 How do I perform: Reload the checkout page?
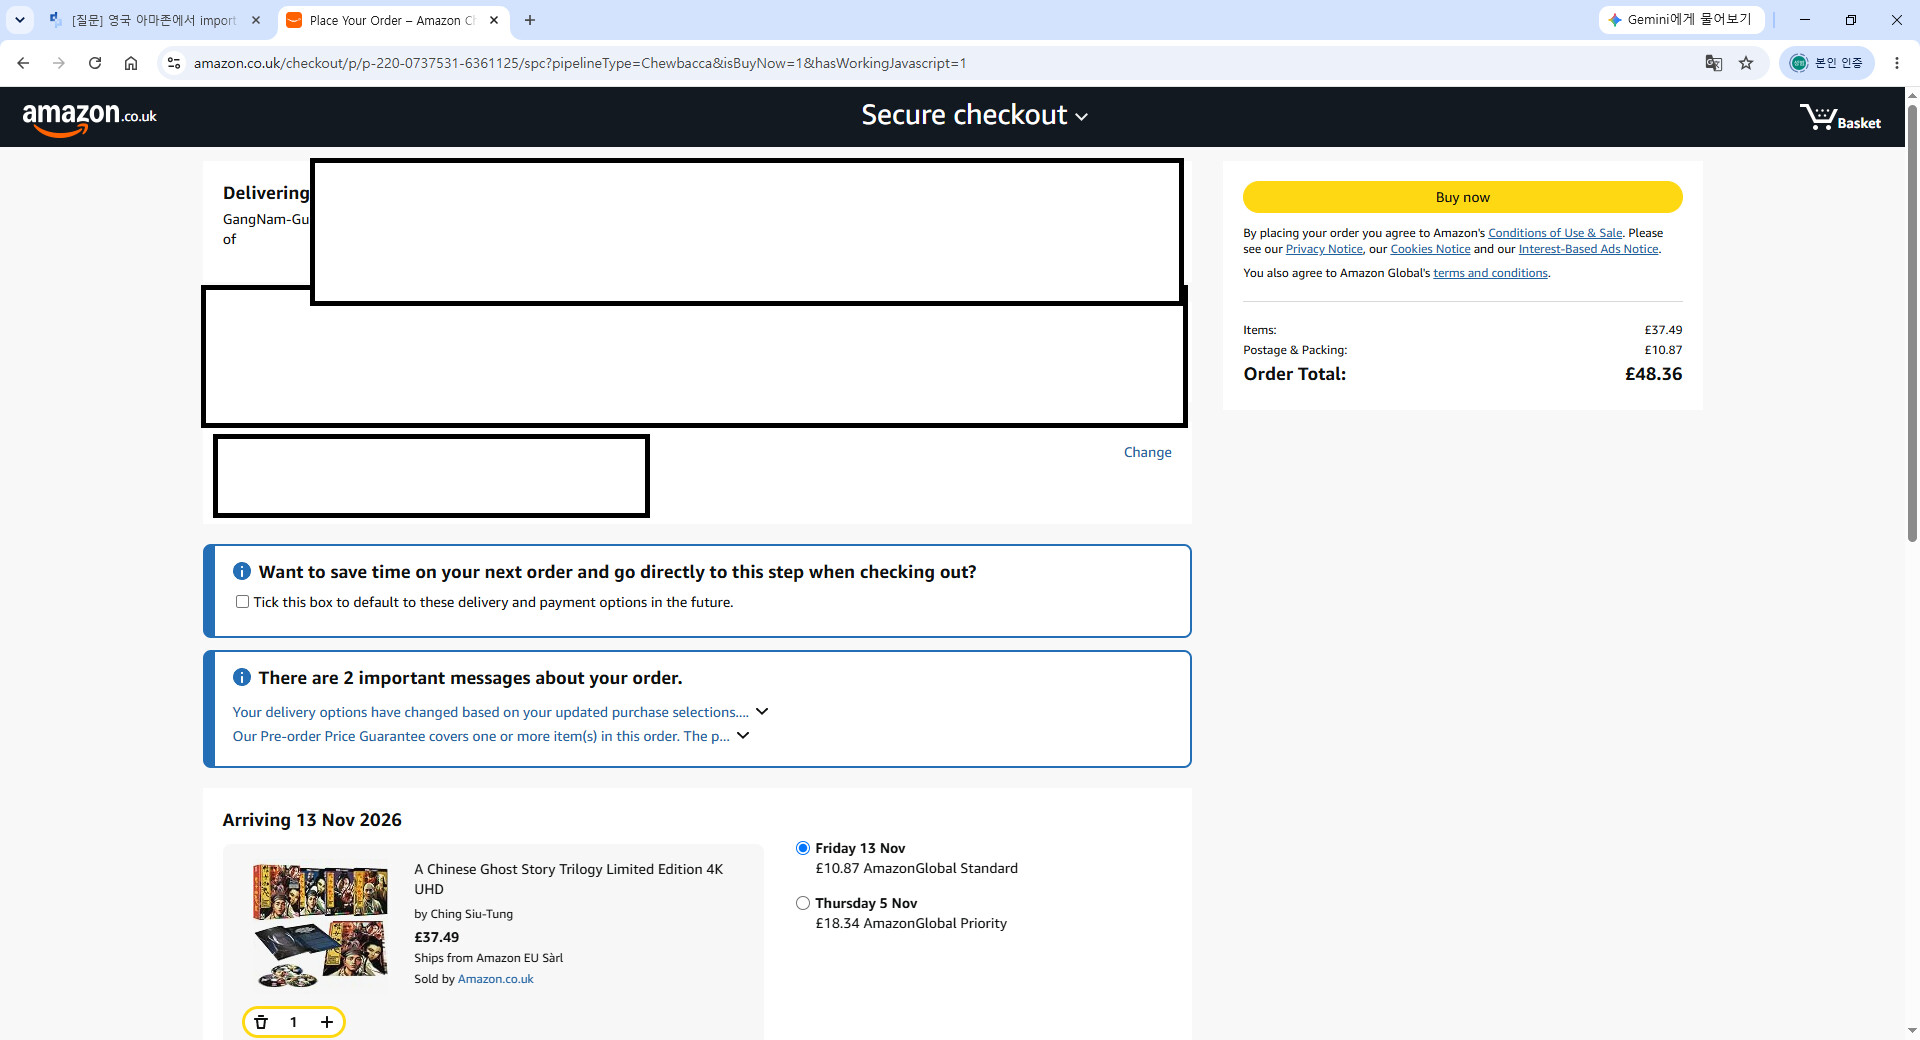tap(95, 63)
